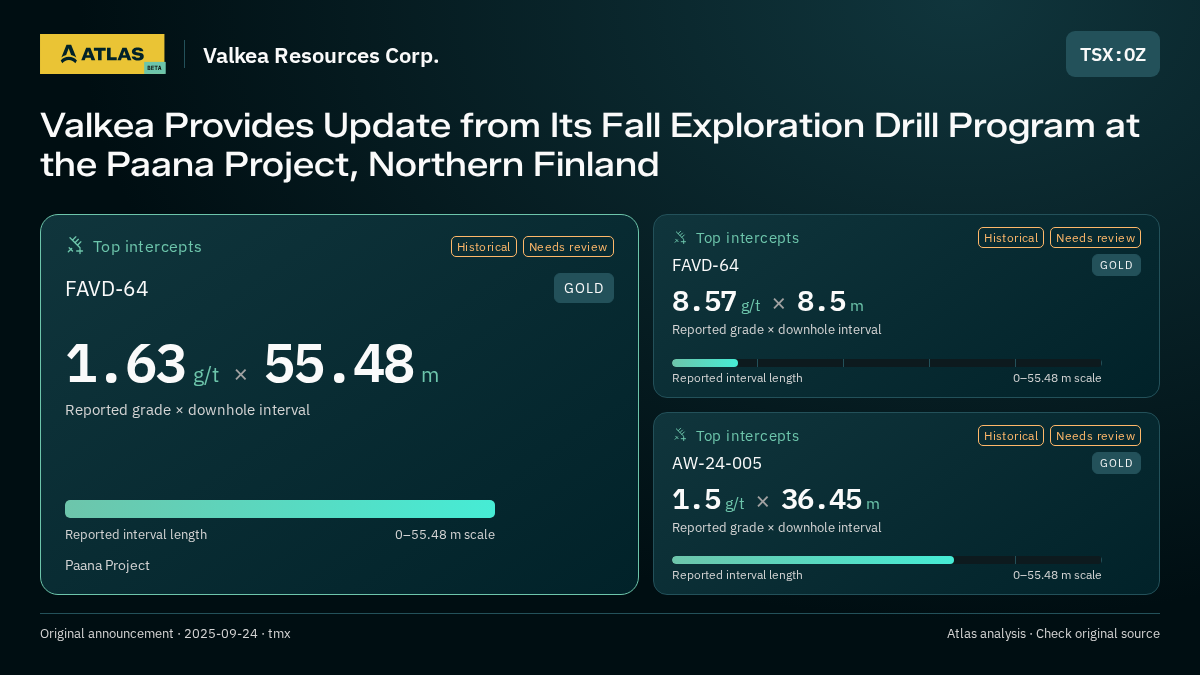The width and height of the screenshot is (1200, 675).
Task: Click the Original announcement 2025-09-24 tmx footer
Action: (x=165, y=633)
